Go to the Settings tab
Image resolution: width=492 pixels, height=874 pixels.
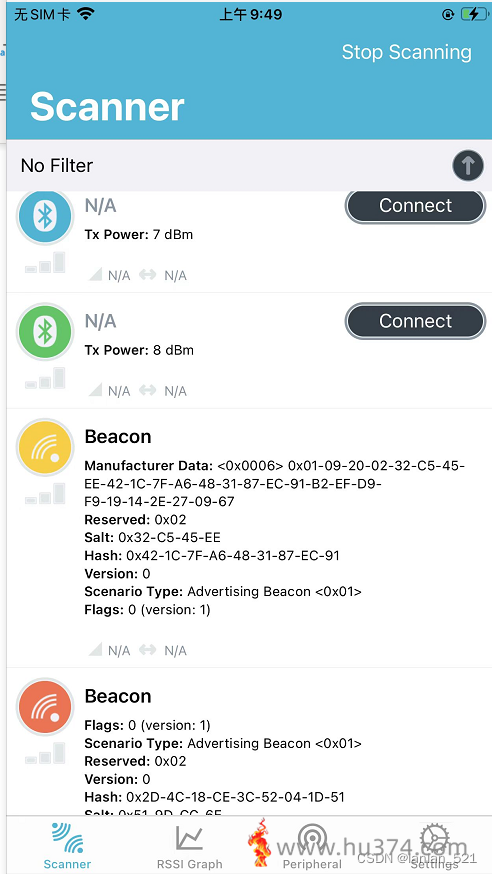point(435,846)
